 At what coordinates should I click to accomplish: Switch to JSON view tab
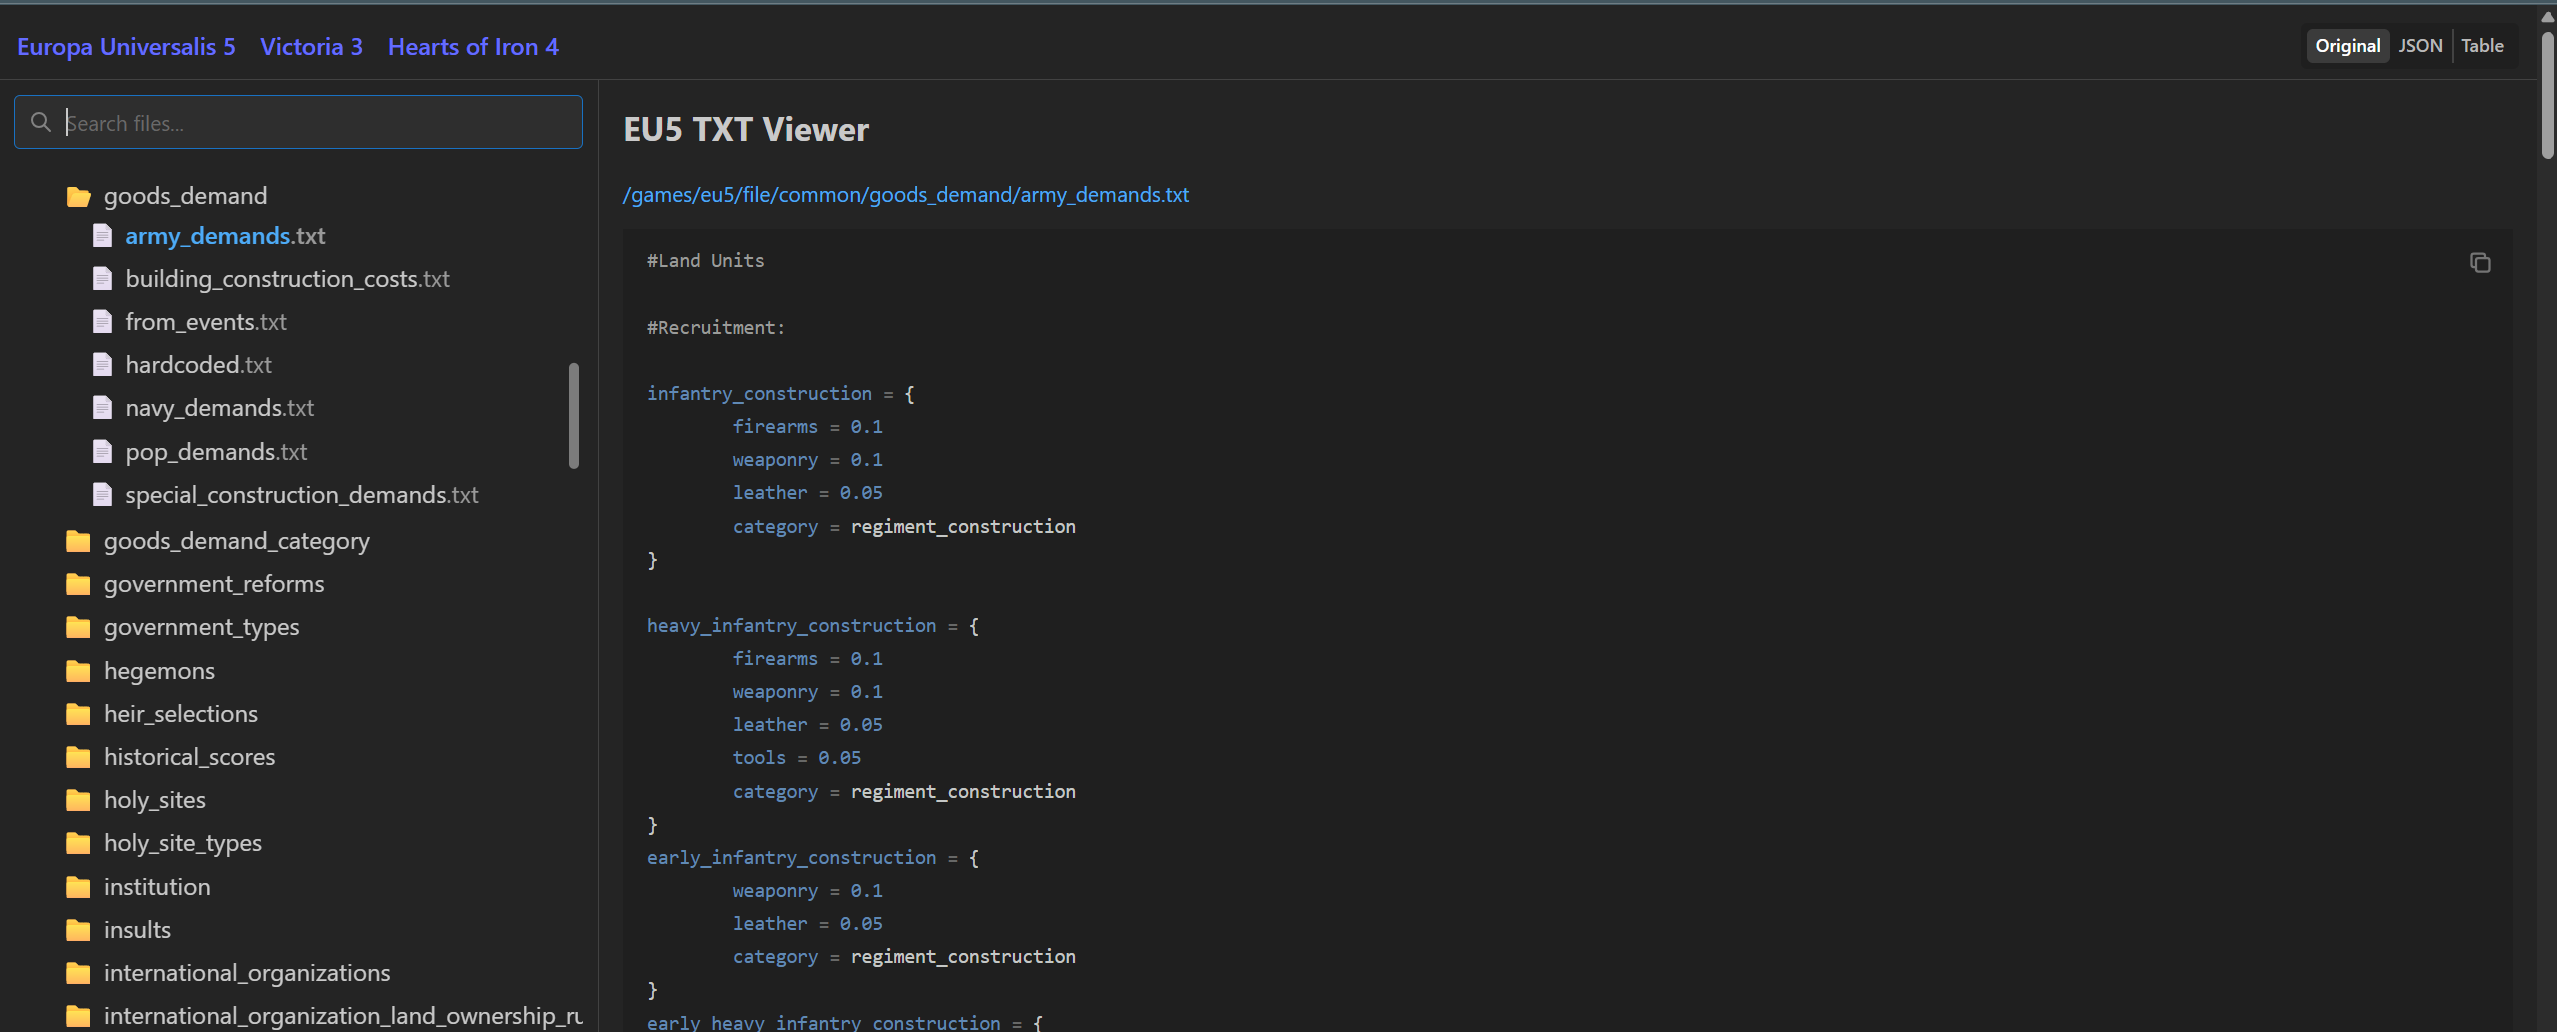(x=2420, y=46)
